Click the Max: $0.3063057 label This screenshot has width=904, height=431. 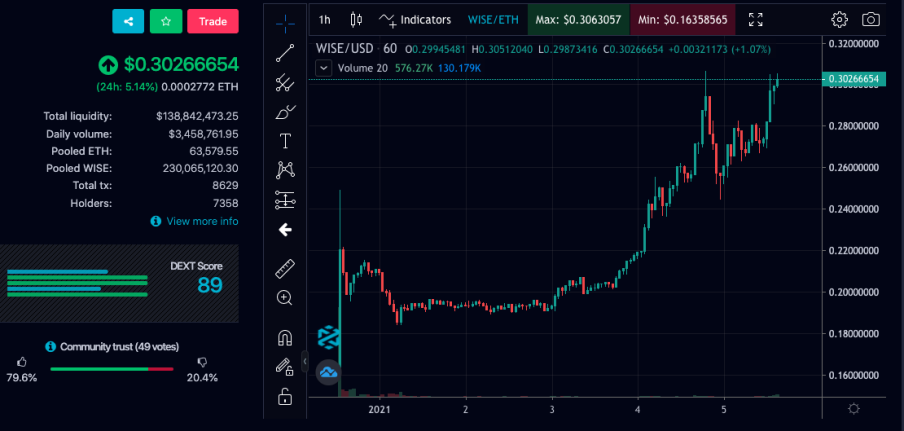578,20
